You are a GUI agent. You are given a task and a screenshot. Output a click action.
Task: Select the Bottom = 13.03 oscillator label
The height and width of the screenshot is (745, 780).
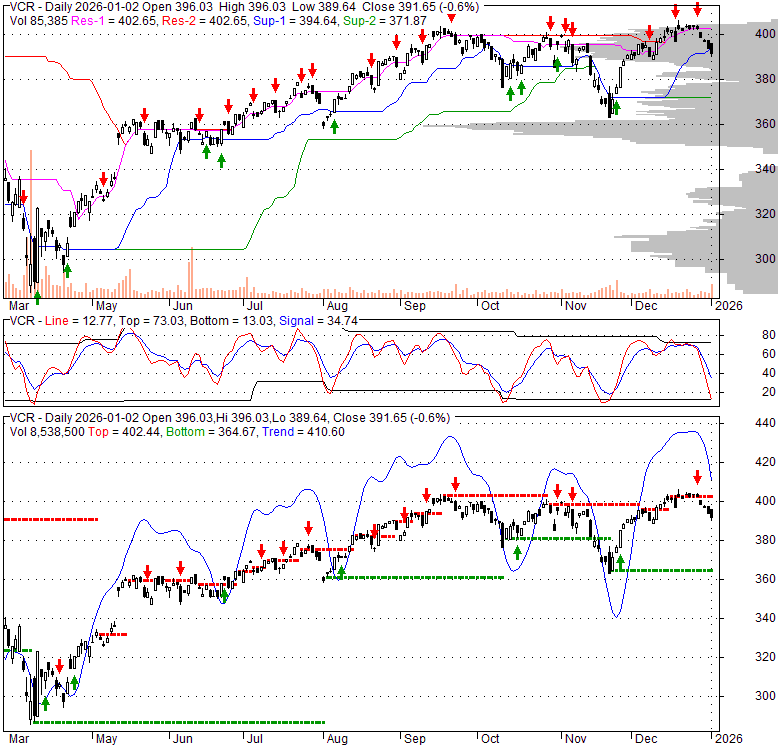tap(232, 321)
